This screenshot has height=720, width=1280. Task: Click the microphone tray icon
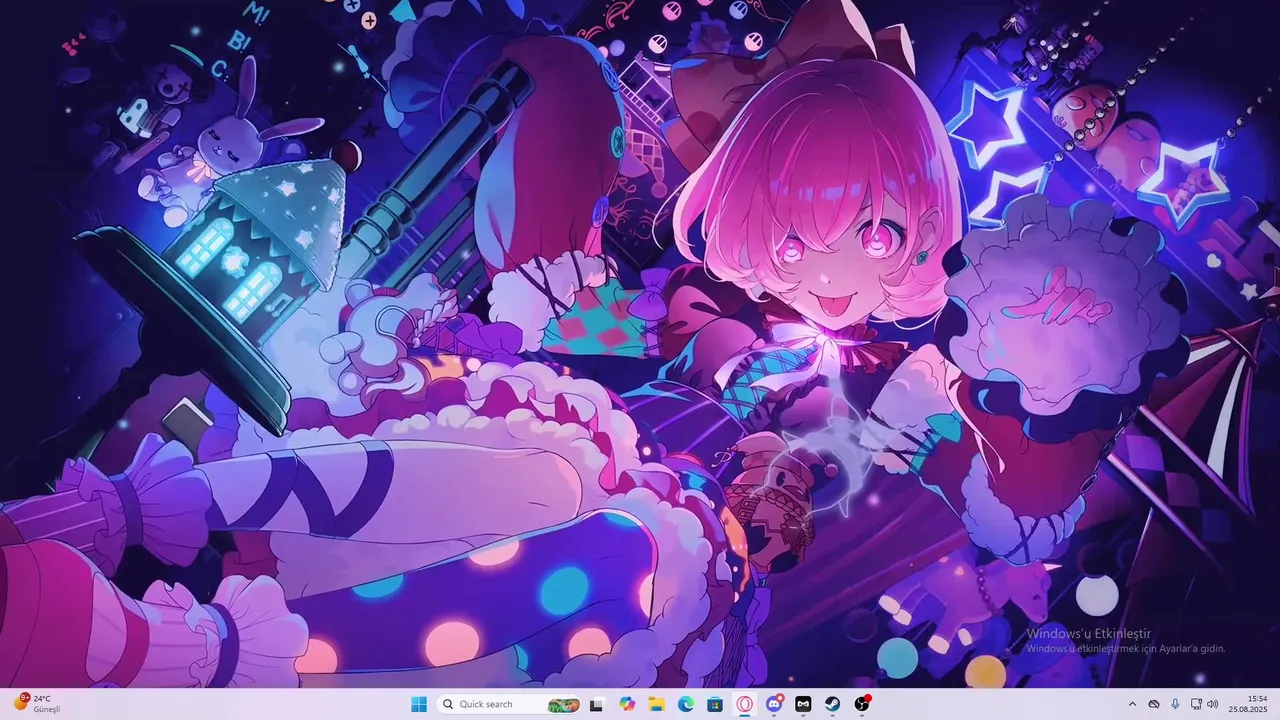(1175, 704)
